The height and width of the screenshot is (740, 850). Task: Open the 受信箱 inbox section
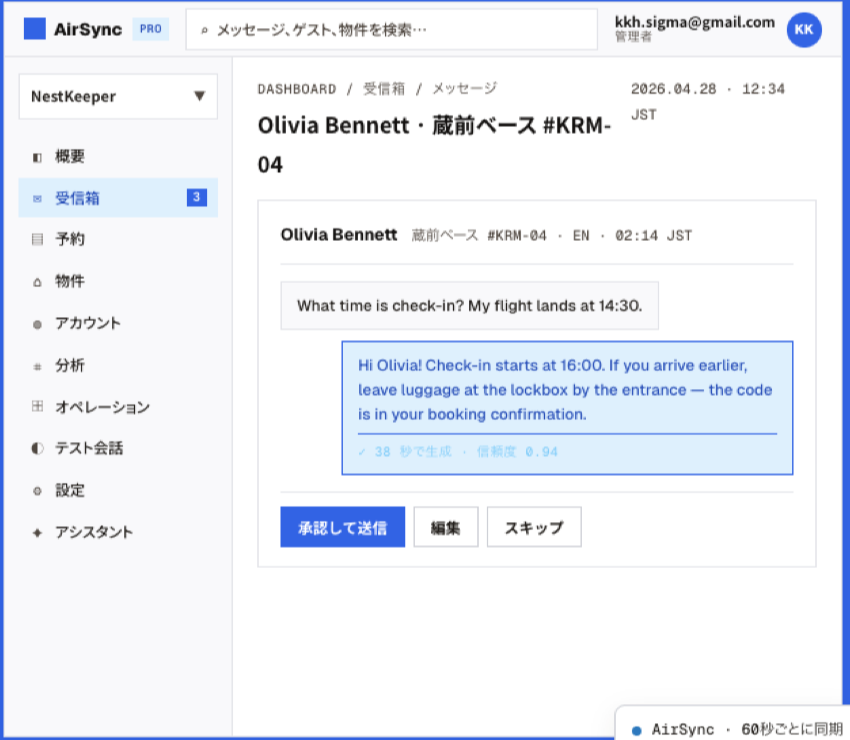[118, 198]
